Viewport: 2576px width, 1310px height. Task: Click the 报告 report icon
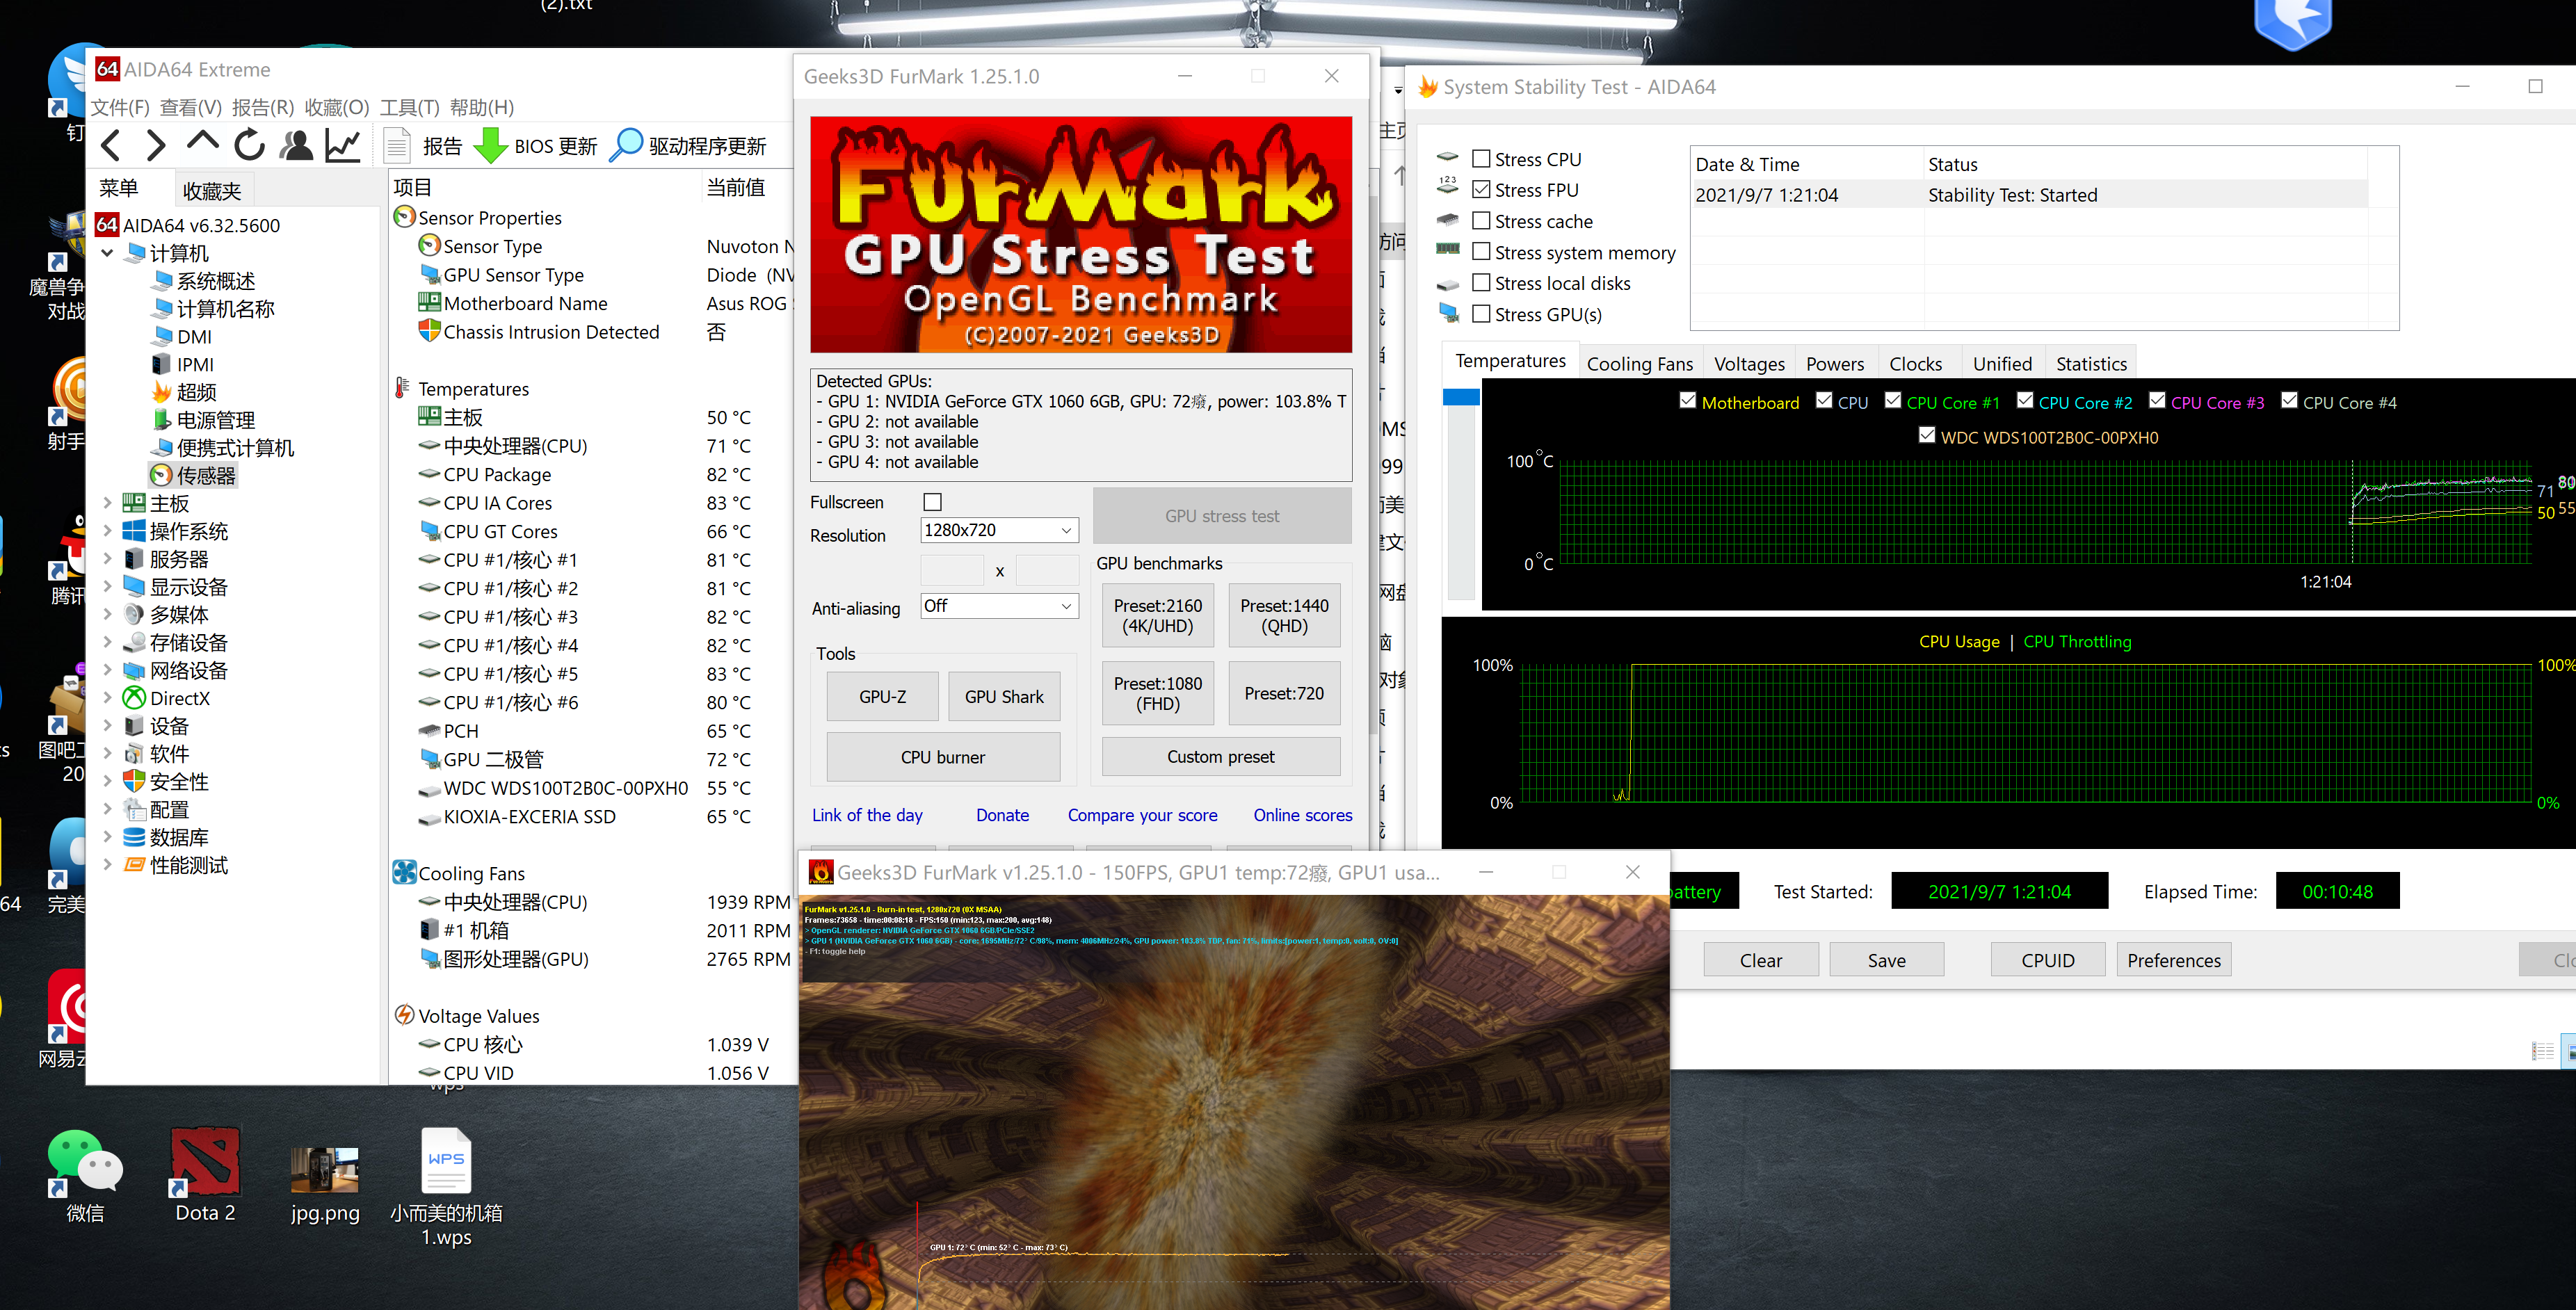pos(397,146)
